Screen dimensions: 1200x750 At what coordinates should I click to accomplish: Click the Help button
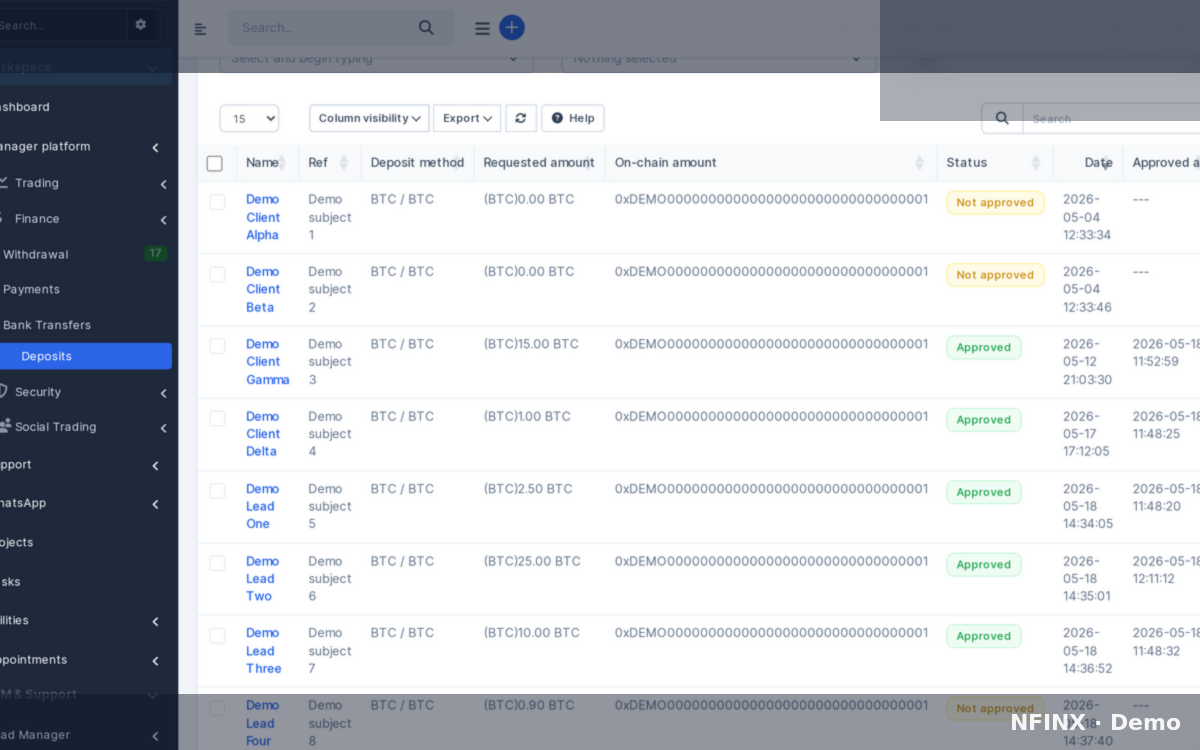pyautogui.click(x=573, y=118)
